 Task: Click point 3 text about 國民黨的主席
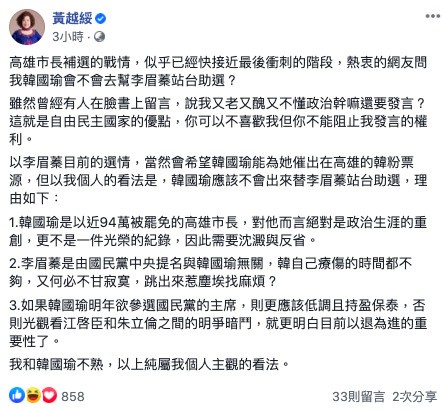(x=218, y=323)
